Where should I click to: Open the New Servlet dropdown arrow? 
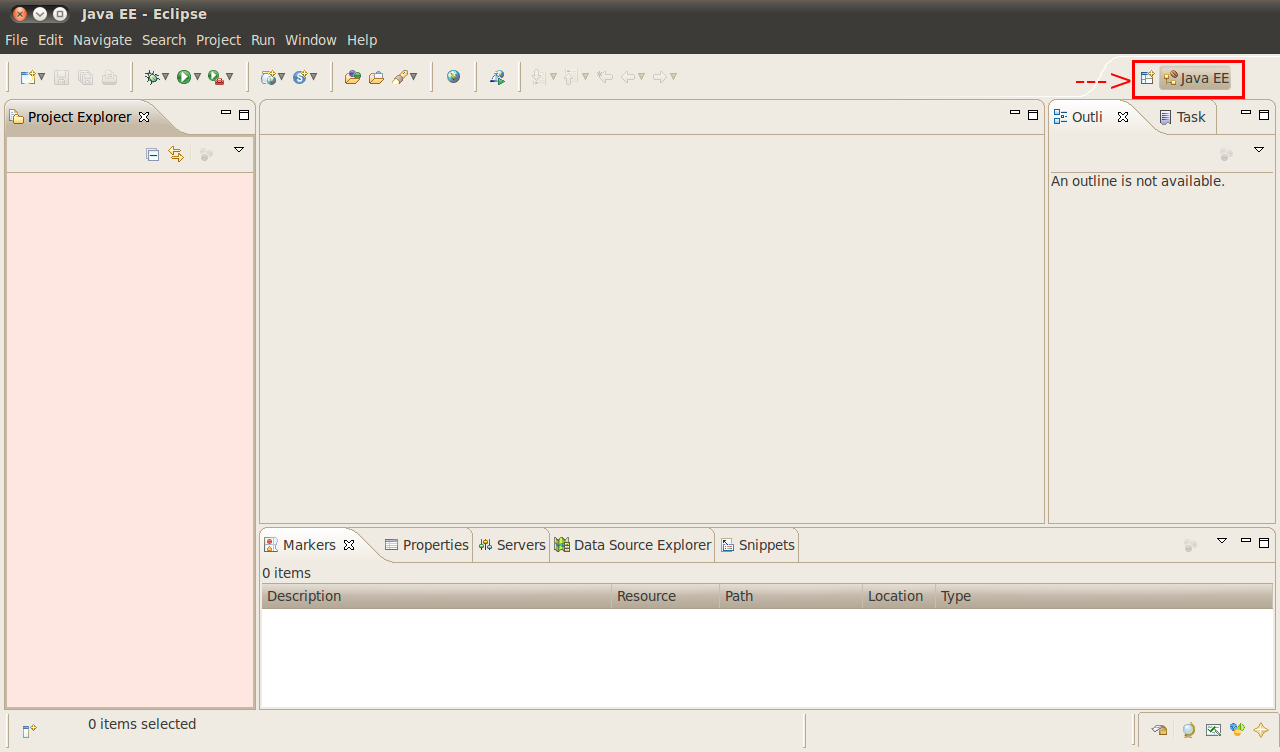313,77
